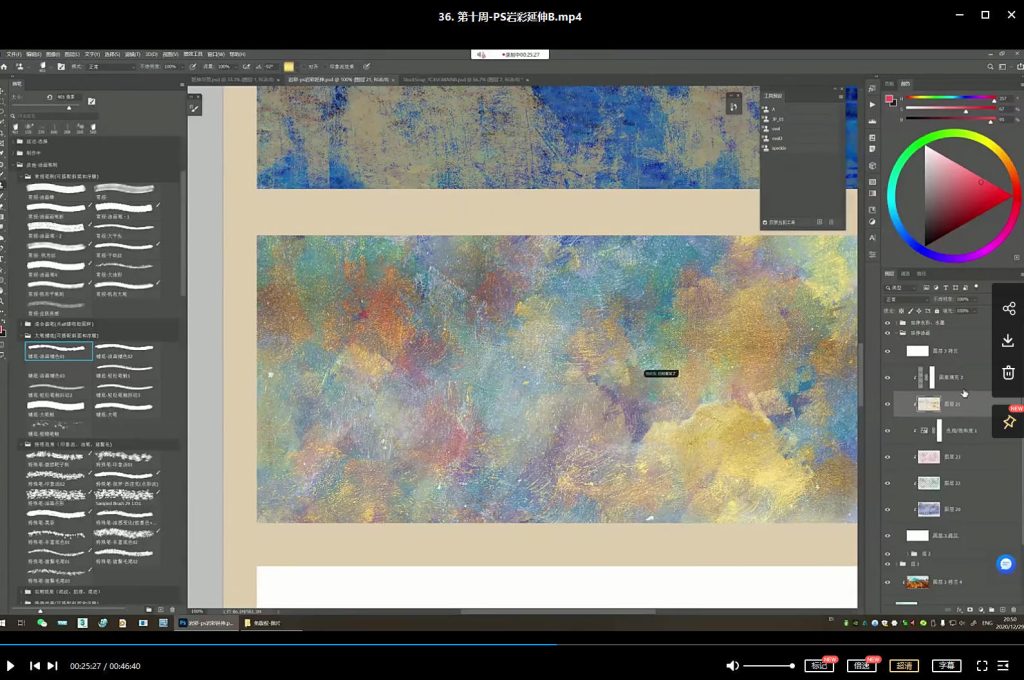The image size is (1024, 680).
Task: Click the share icon in the side panel
Action: point(1008,309)
